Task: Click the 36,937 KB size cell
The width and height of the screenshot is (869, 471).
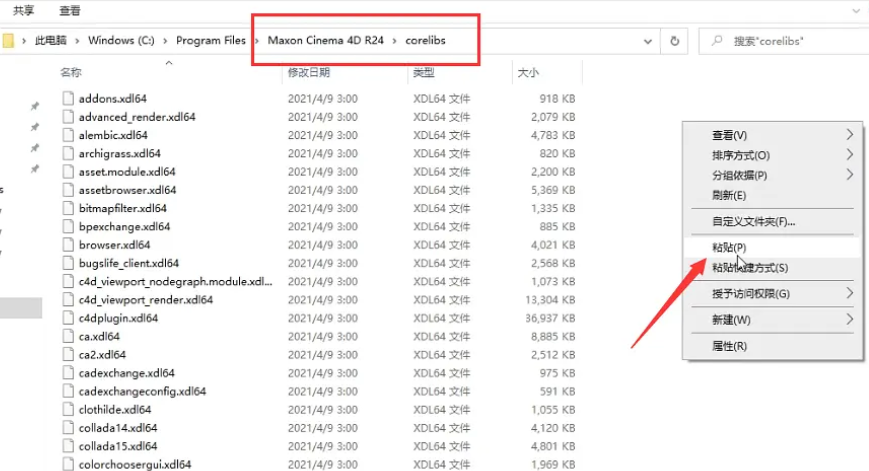Action: tap(550, 318)
